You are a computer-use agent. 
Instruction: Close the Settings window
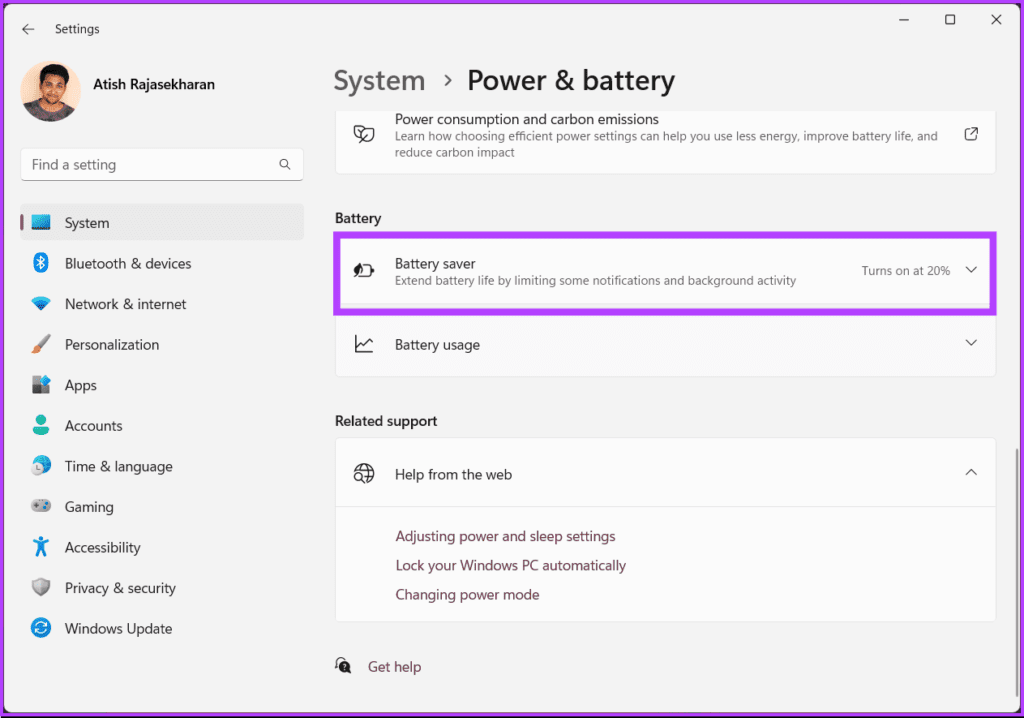tap(996, 20)
